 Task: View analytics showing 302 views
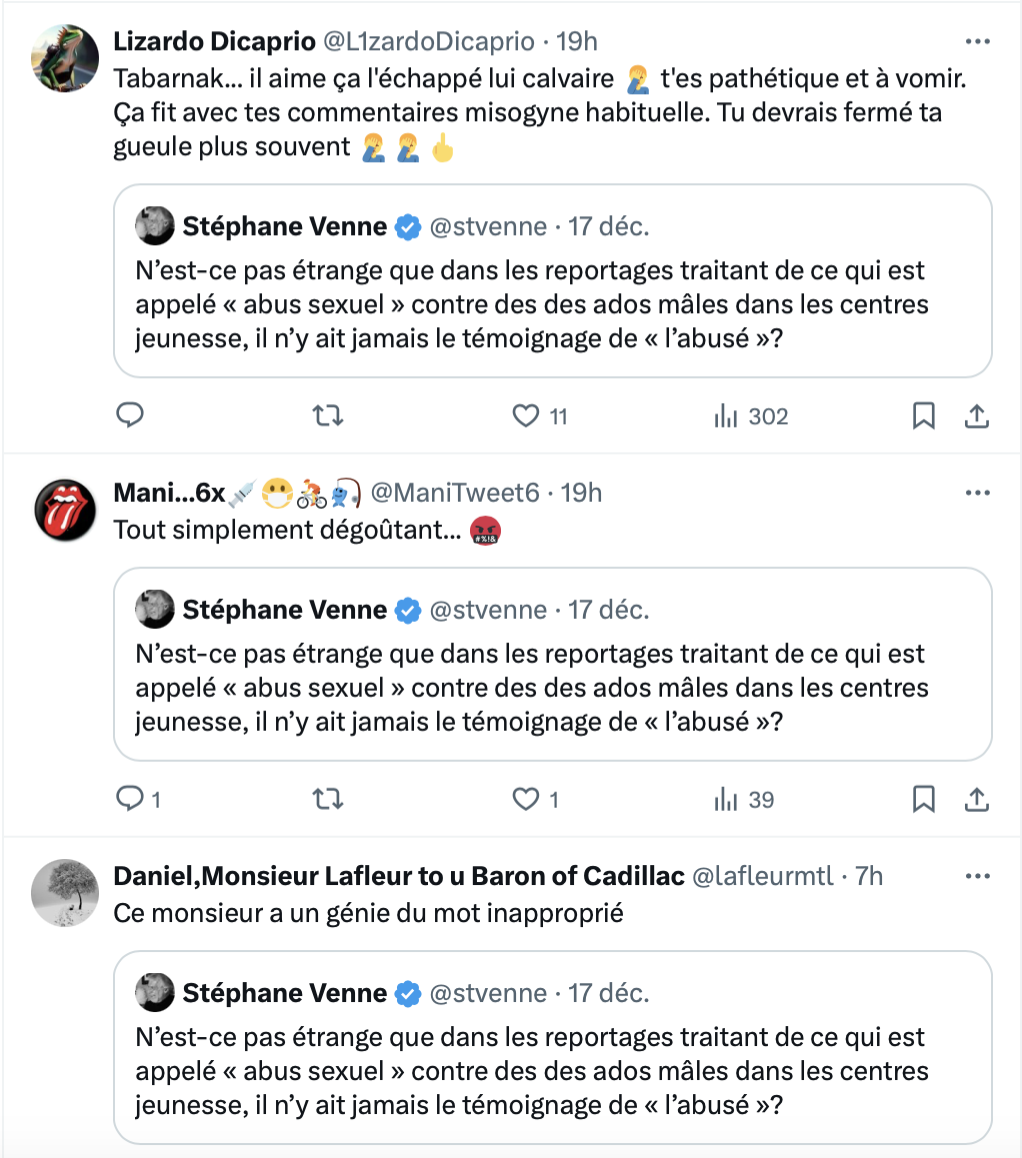[x=750, y=416]
